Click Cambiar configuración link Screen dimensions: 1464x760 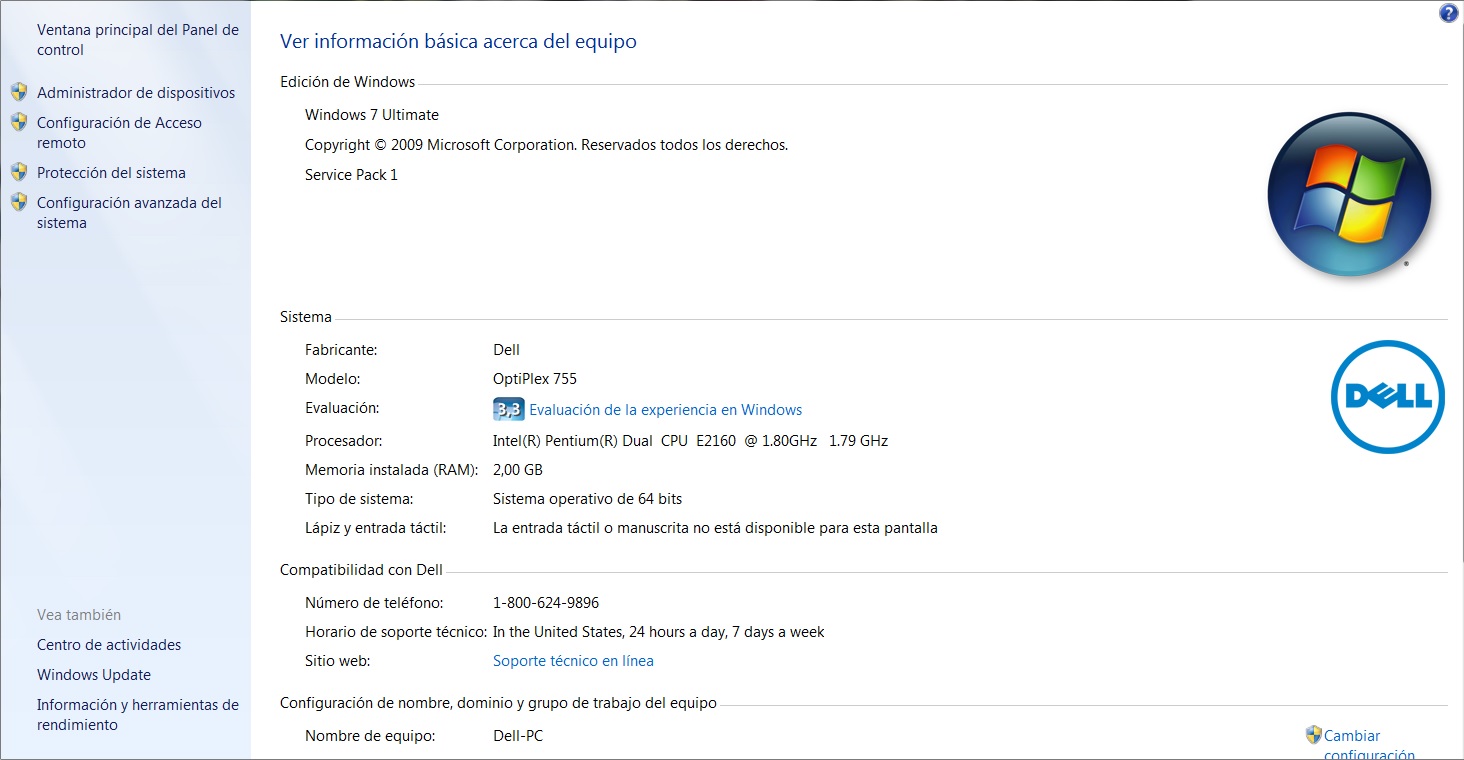1352,736
